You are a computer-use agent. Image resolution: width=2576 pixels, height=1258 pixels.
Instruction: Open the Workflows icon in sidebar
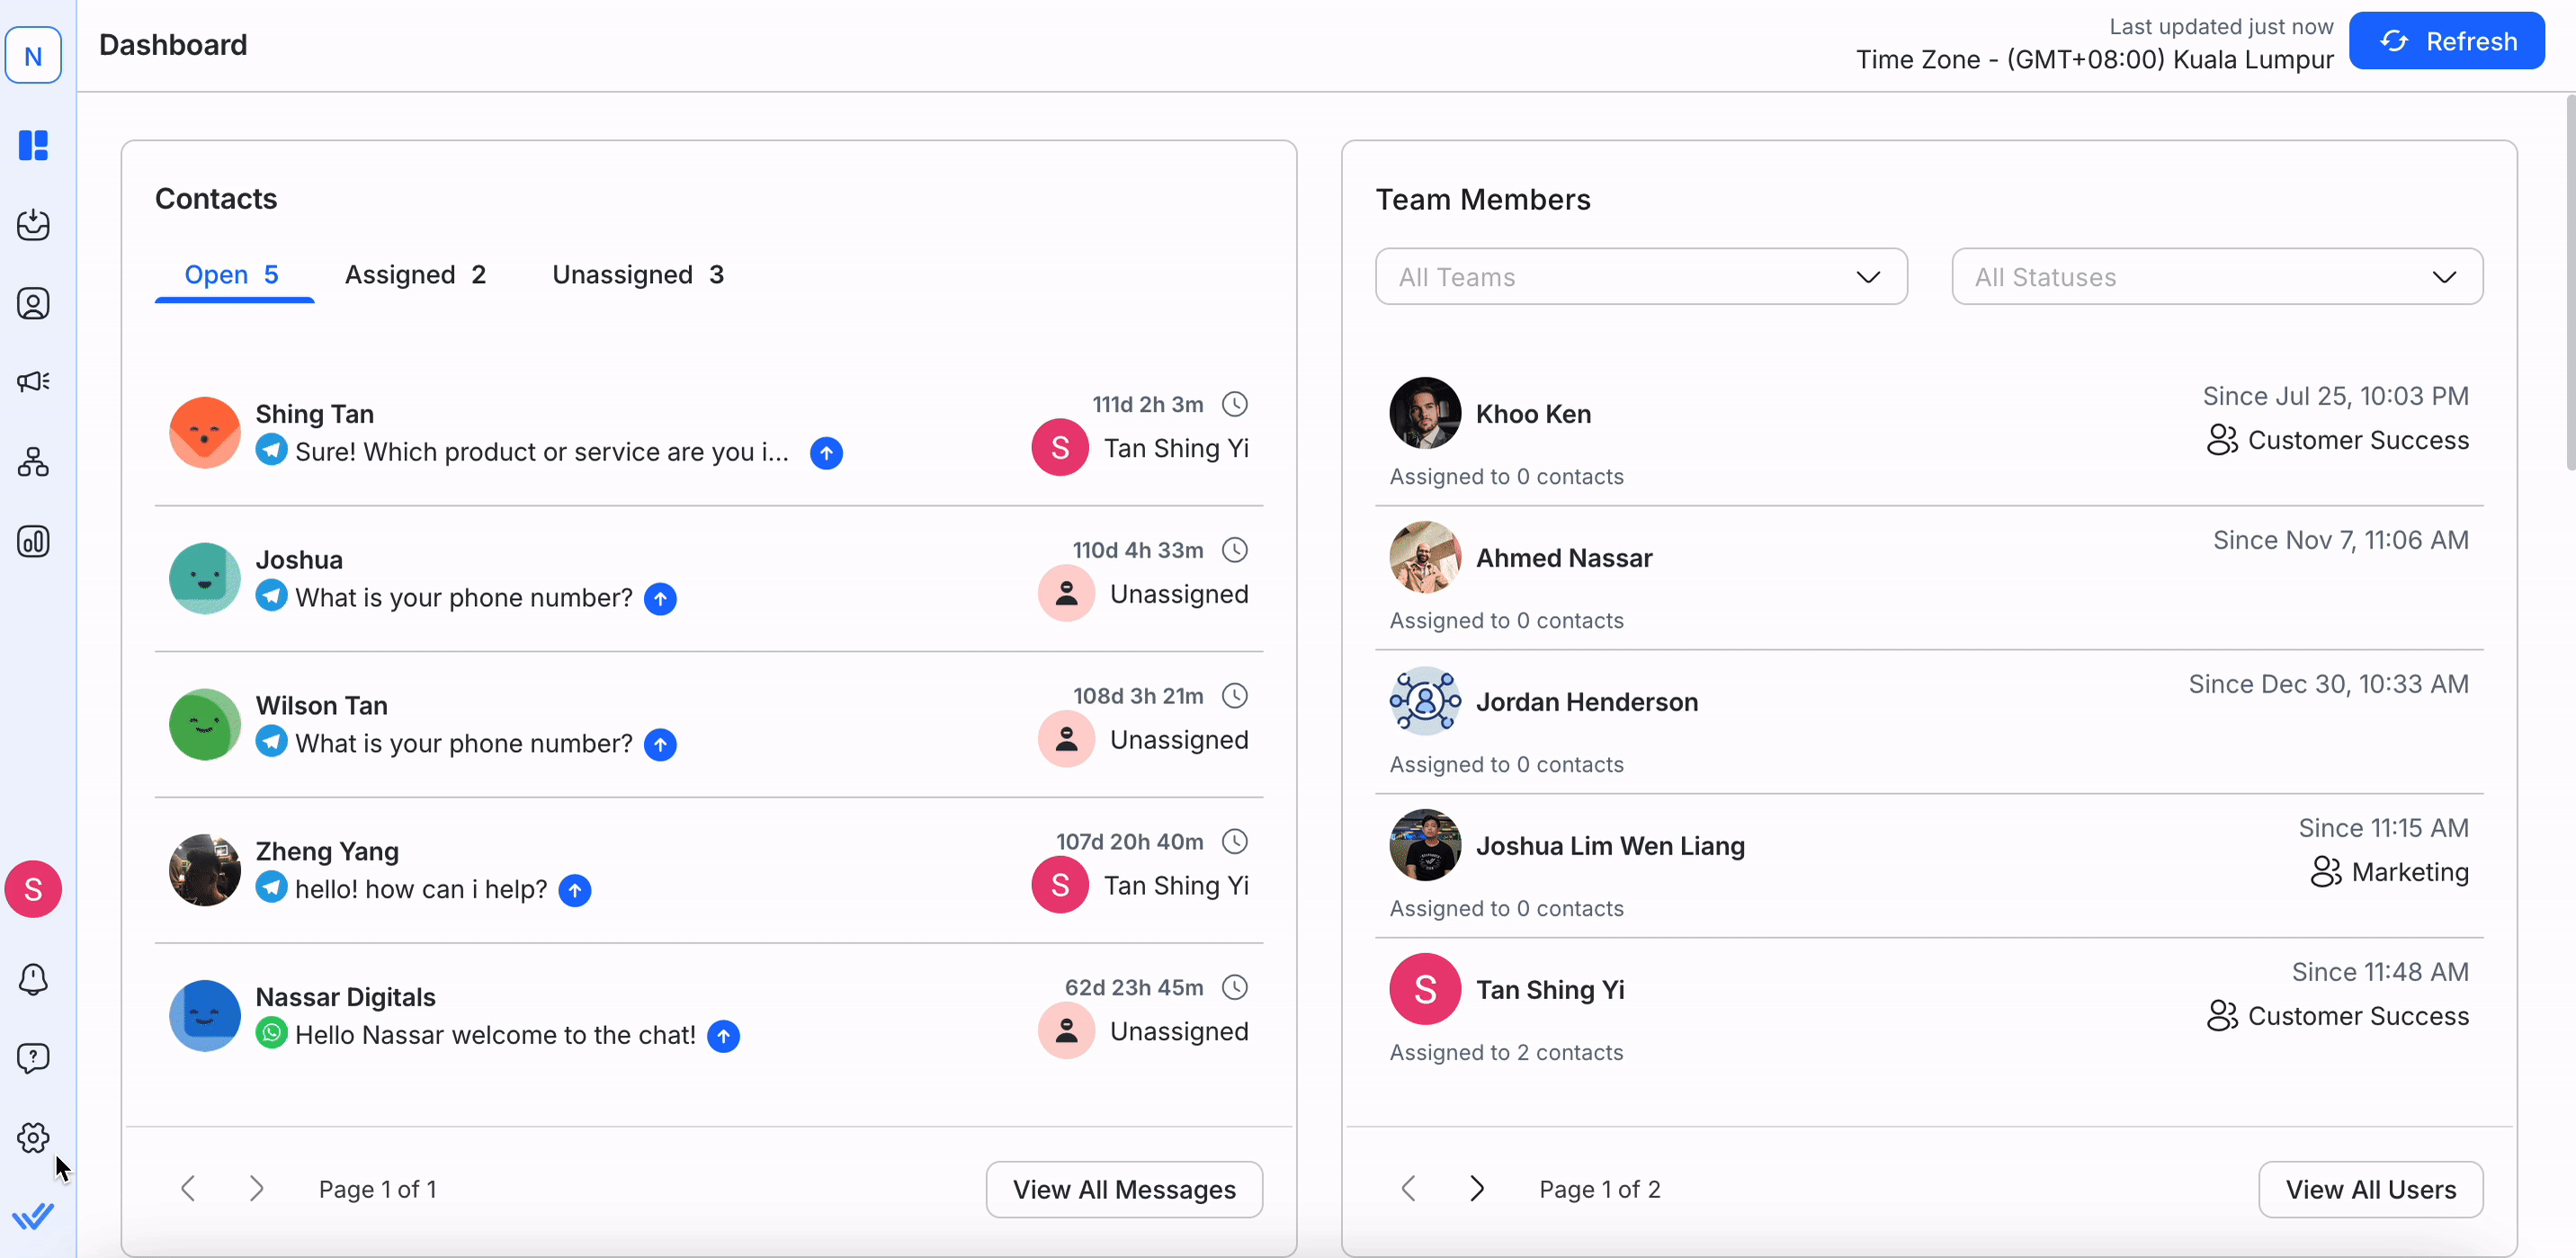click(33, 461)
